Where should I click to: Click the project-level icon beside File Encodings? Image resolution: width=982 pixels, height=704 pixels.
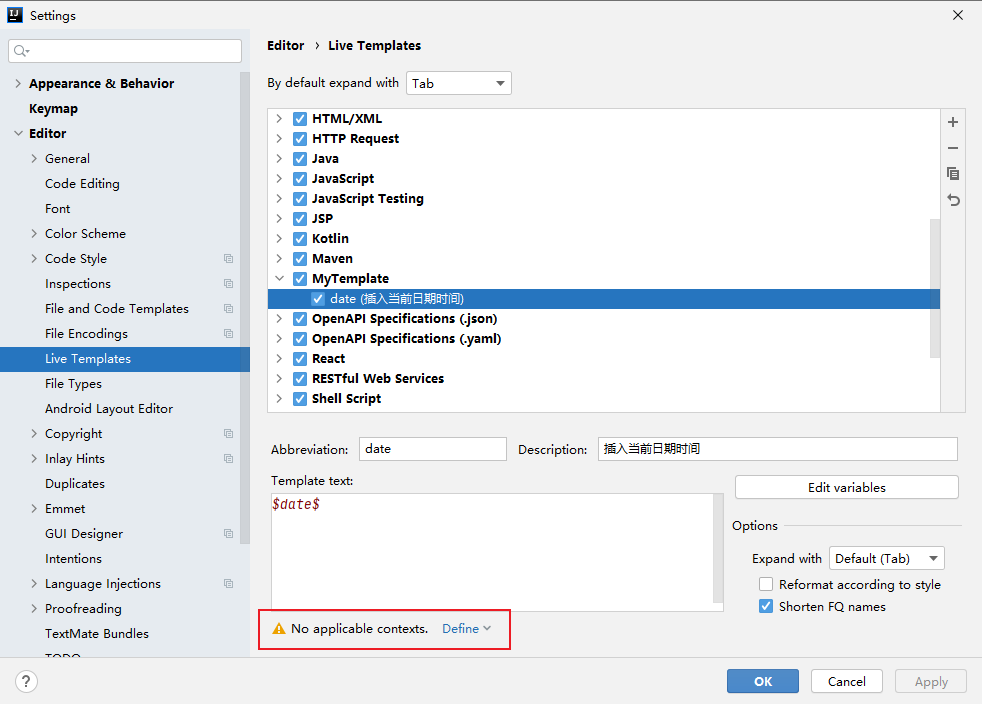[x=228, y=334]
